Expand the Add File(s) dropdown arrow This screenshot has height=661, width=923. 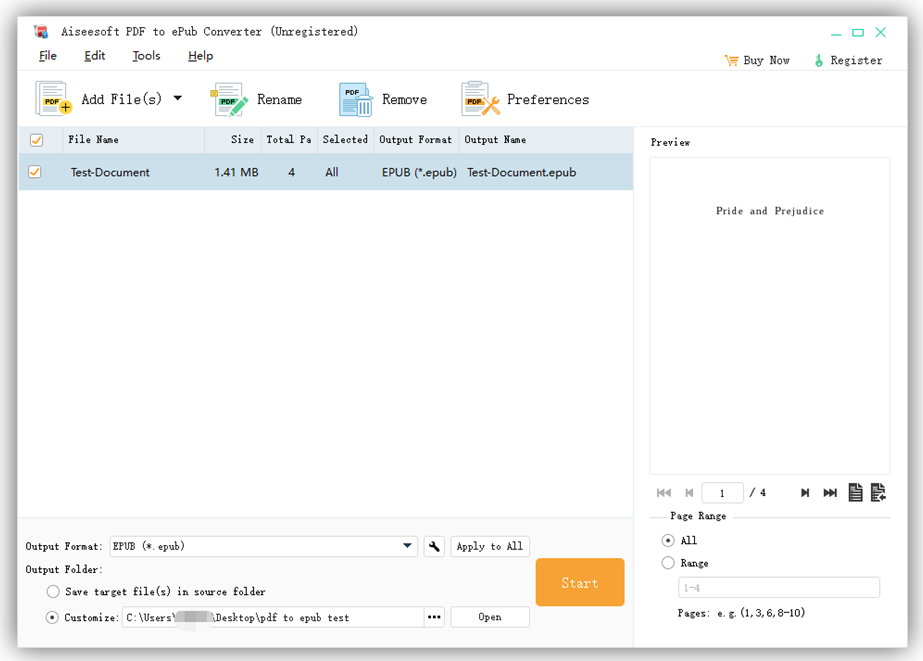click(178, 98)
